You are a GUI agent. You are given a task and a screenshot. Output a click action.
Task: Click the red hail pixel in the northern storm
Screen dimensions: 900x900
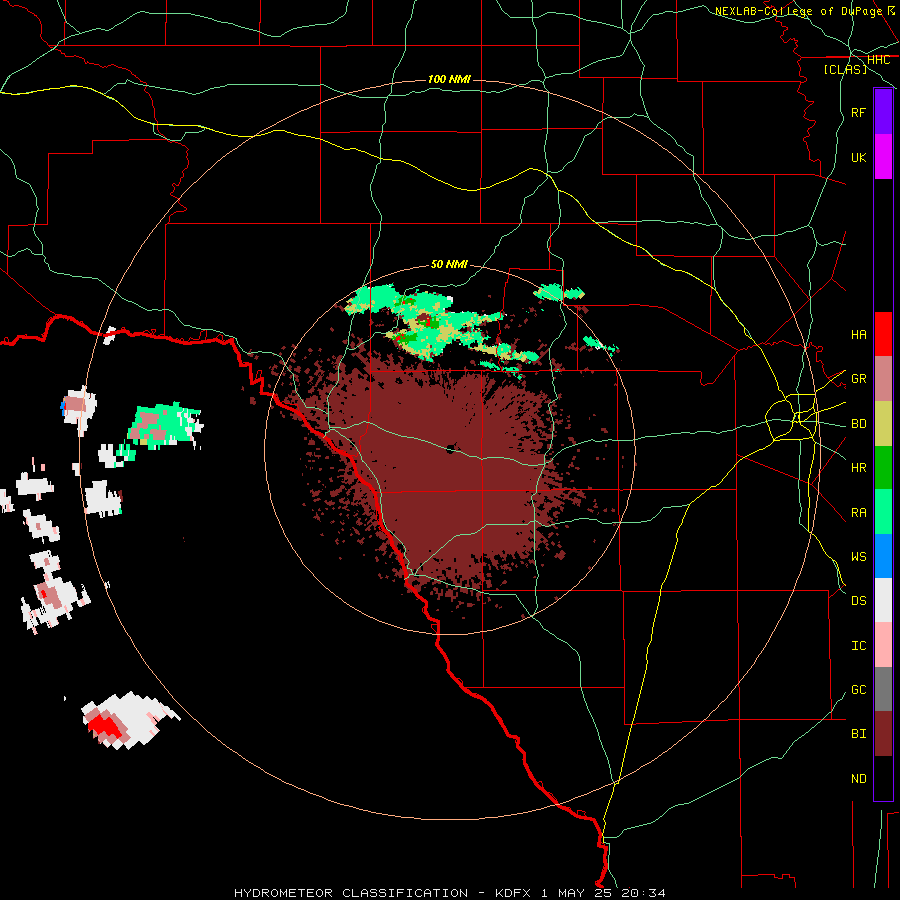click(x=426, y=321)
